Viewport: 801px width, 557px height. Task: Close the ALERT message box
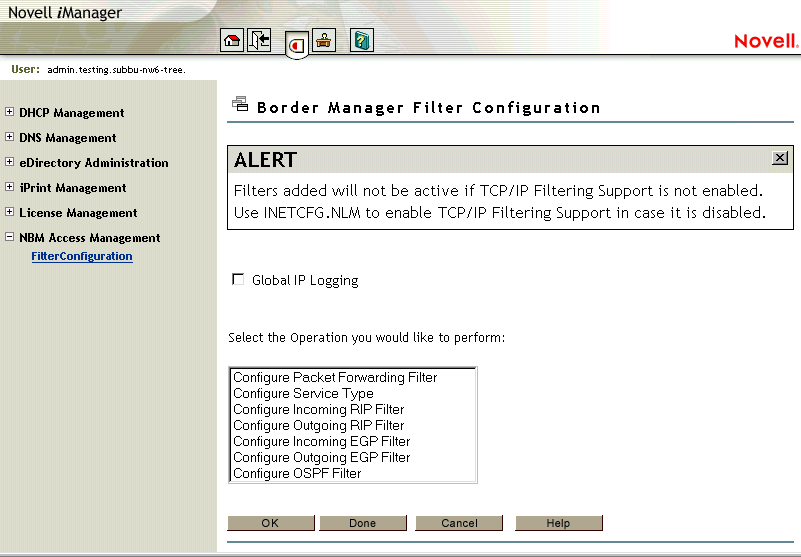(x=780, y=158)
